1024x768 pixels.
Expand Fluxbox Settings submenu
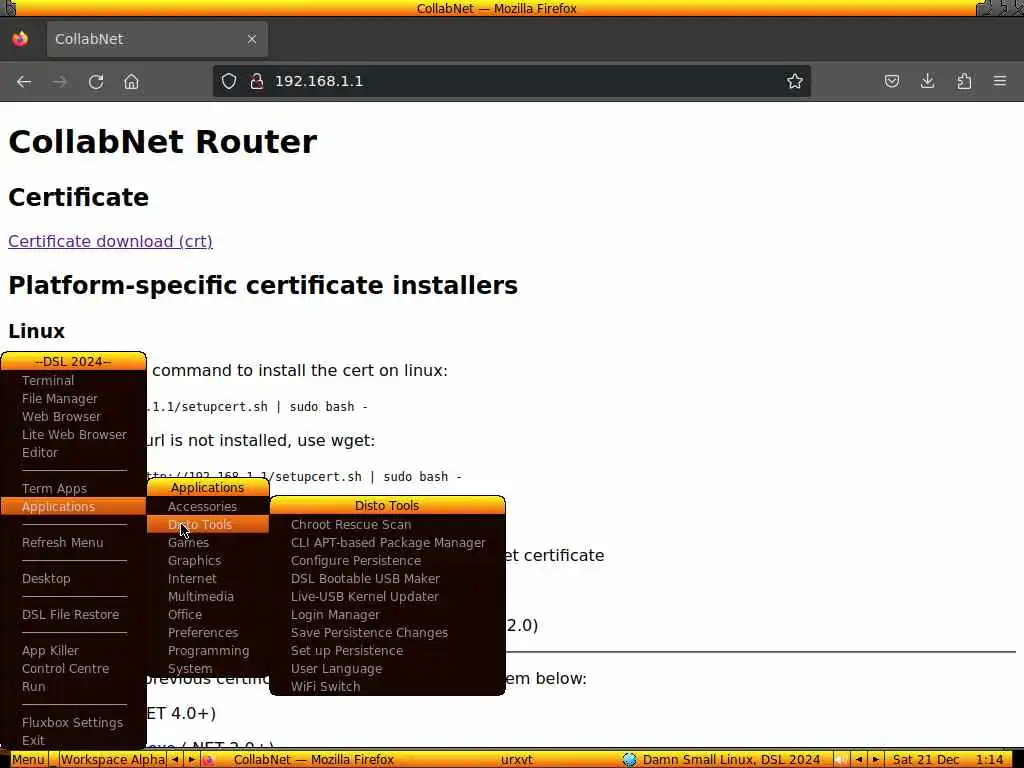73,722
